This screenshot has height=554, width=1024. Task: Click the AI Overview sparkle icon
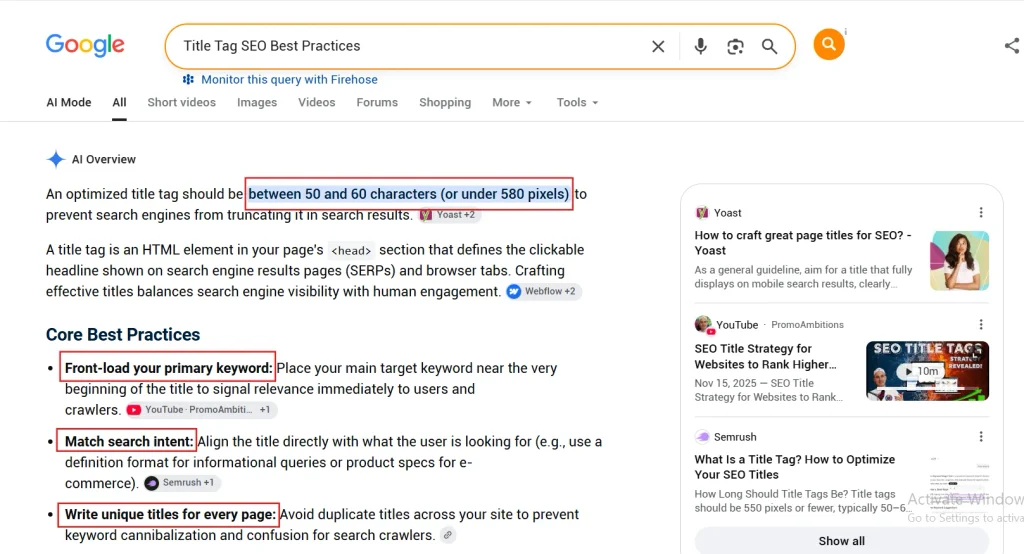(56, 159)
